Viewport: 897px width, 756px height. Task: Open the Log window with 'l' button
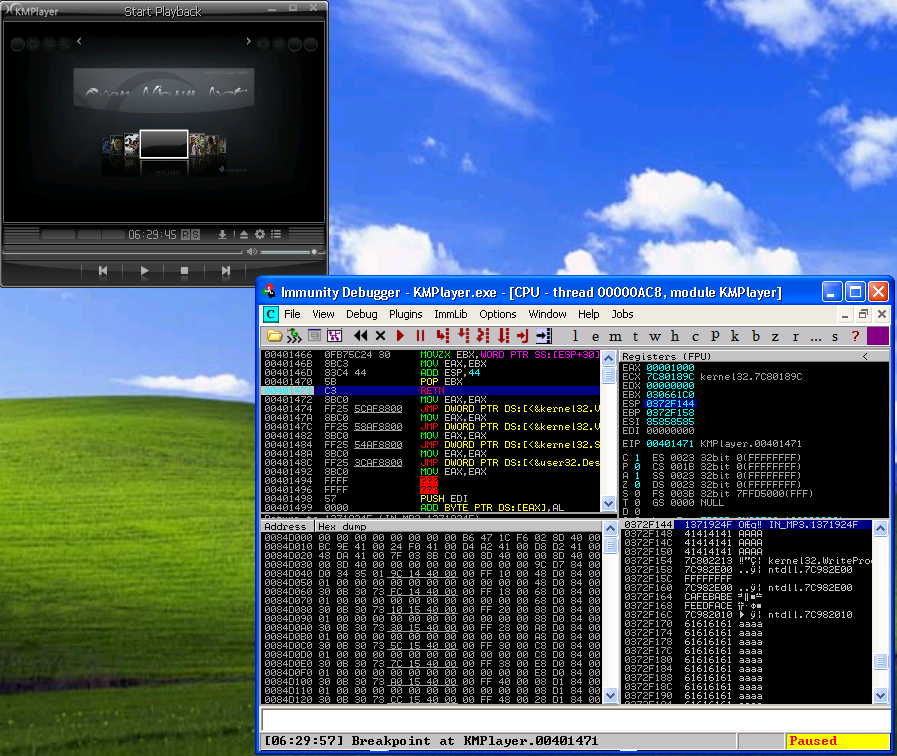tap(575, 336)
